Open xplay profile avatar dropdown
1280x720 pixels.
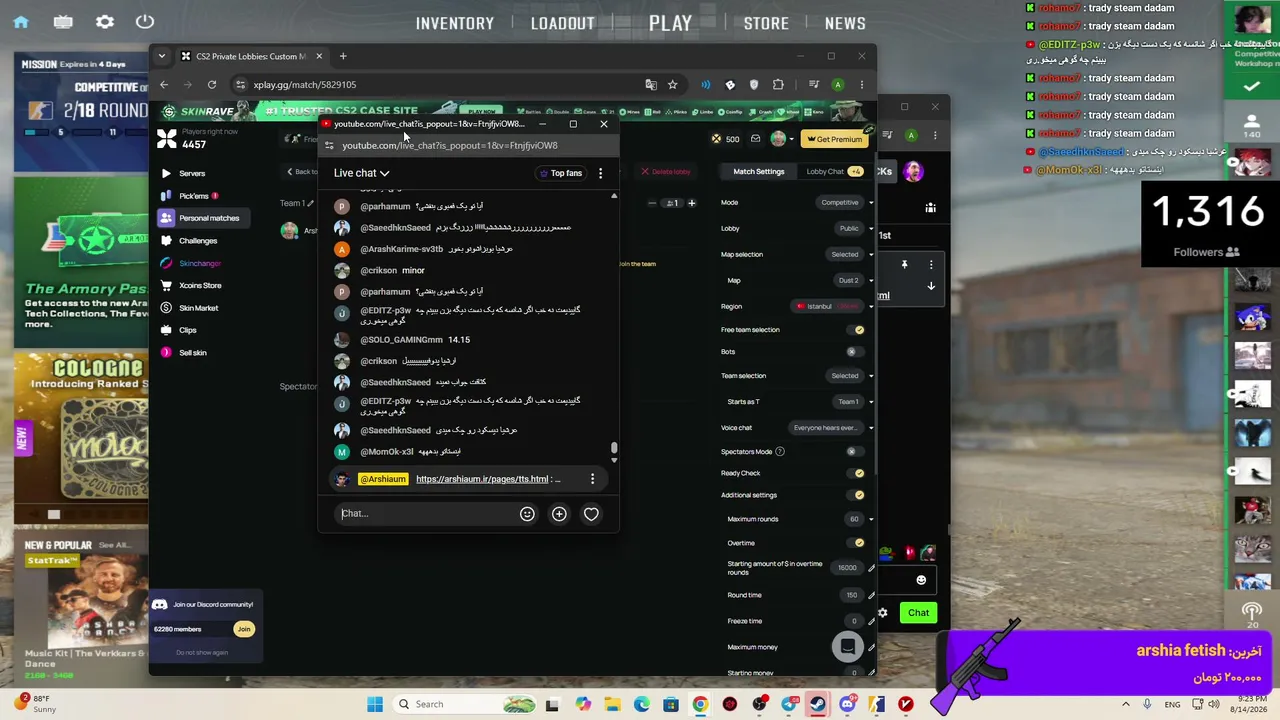[x=782, y=139]
